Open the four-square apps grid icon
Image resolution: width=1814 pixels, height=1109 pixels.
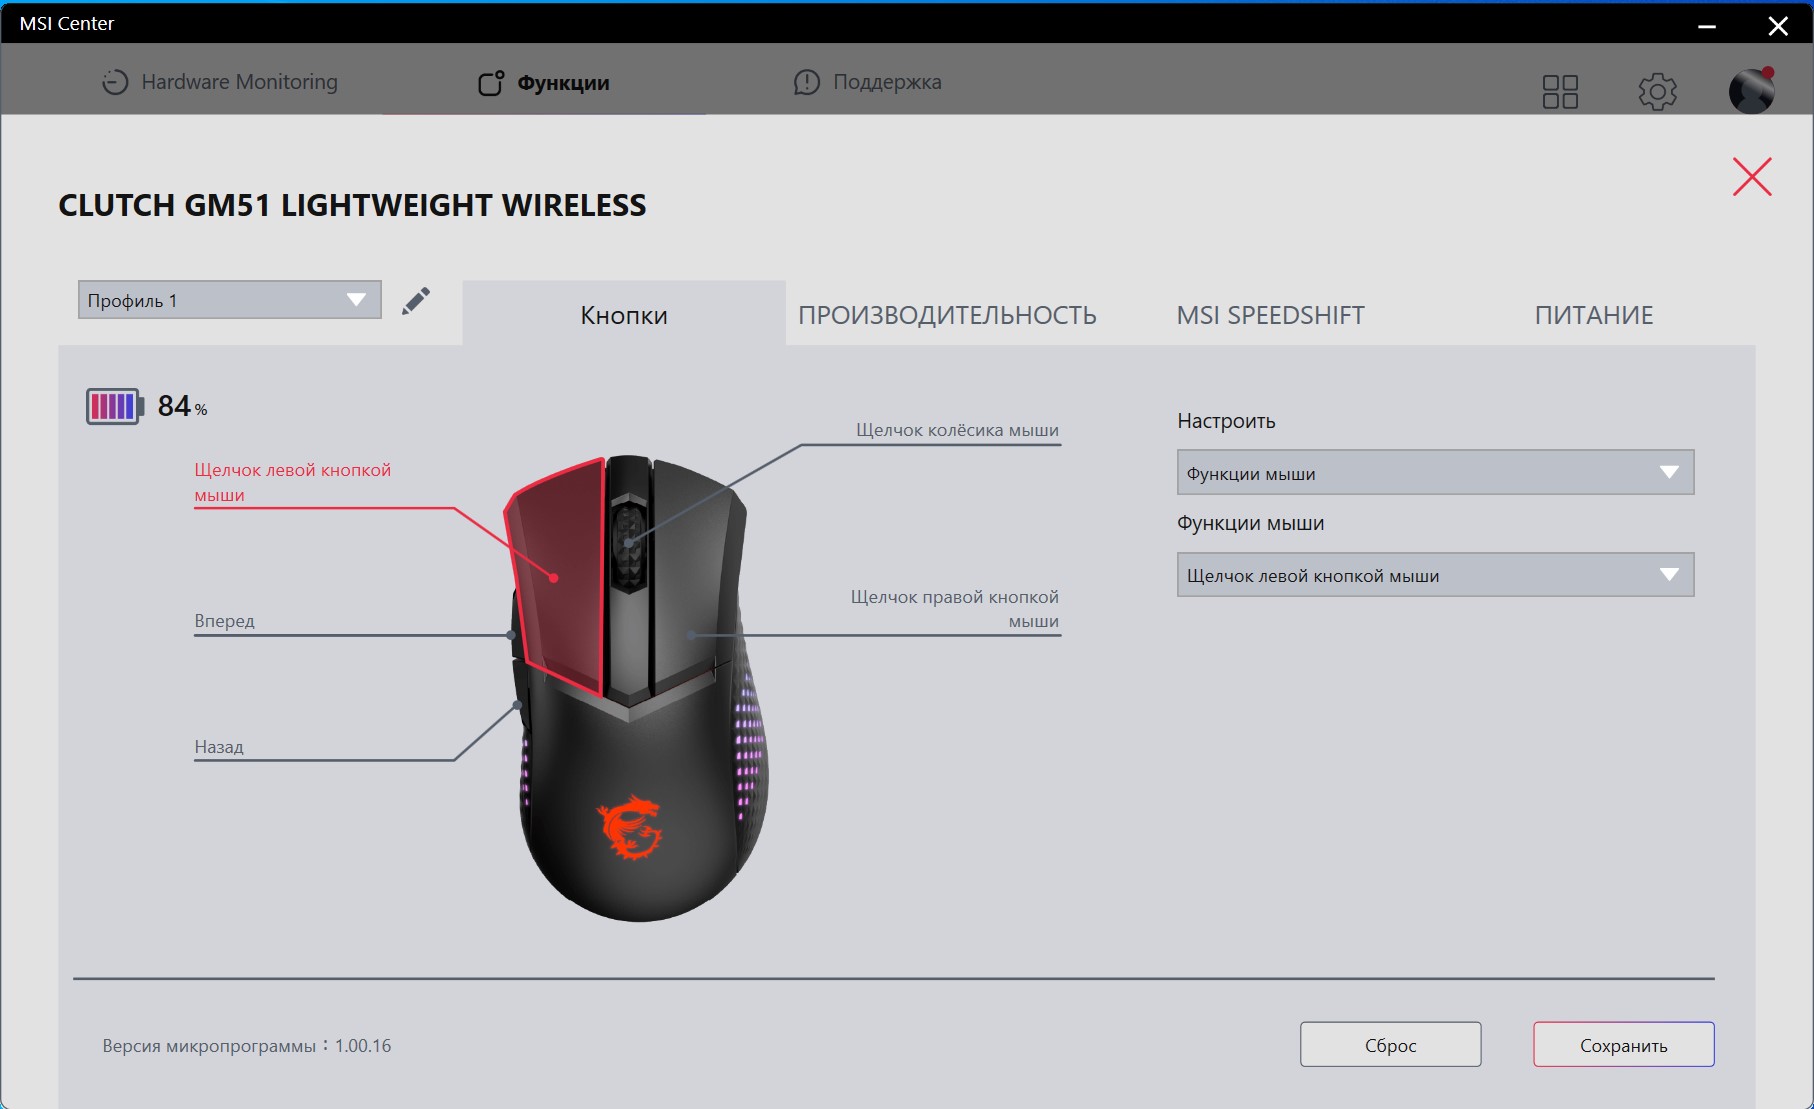(x=1560, y=92)
